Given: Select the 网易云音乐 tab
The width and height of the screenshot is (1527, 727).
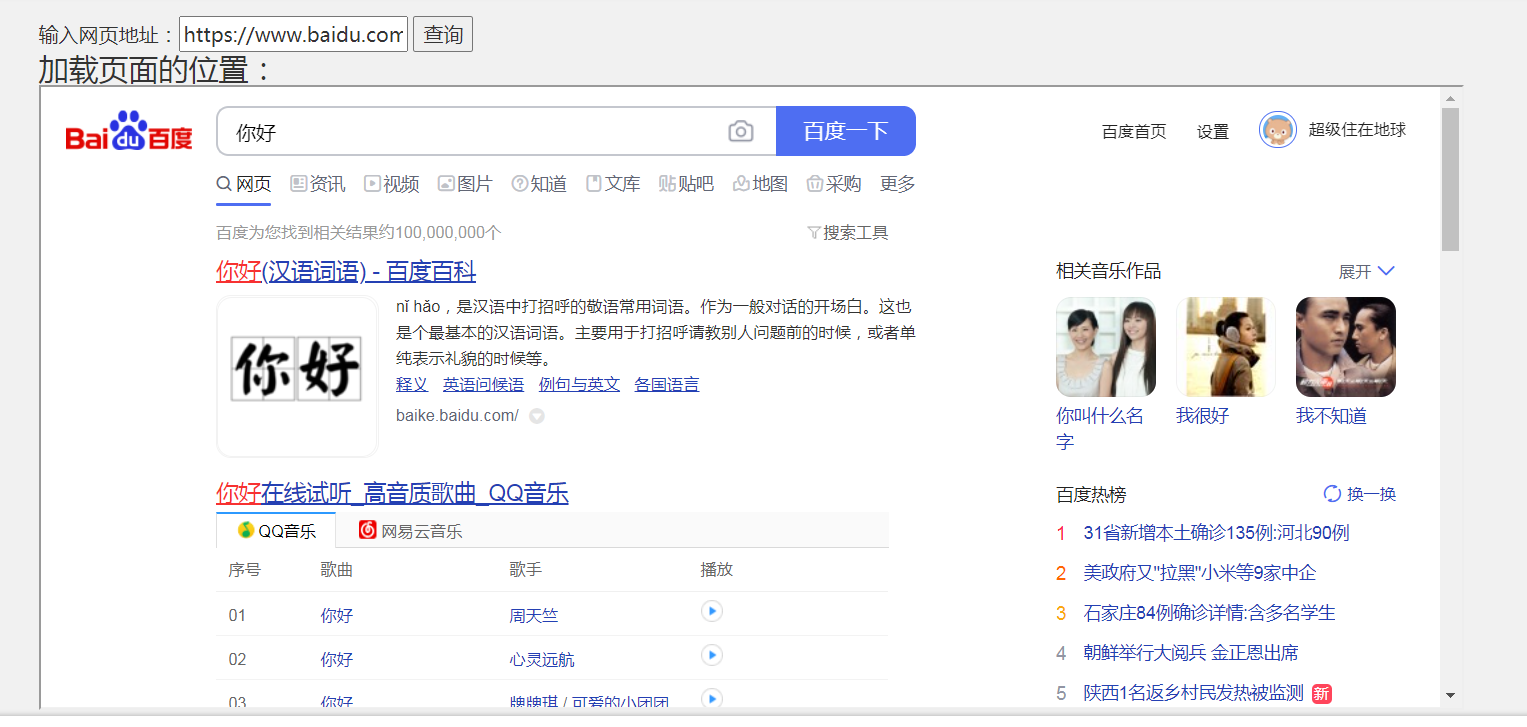Looking at the screenshot, I should click(411, 530).
